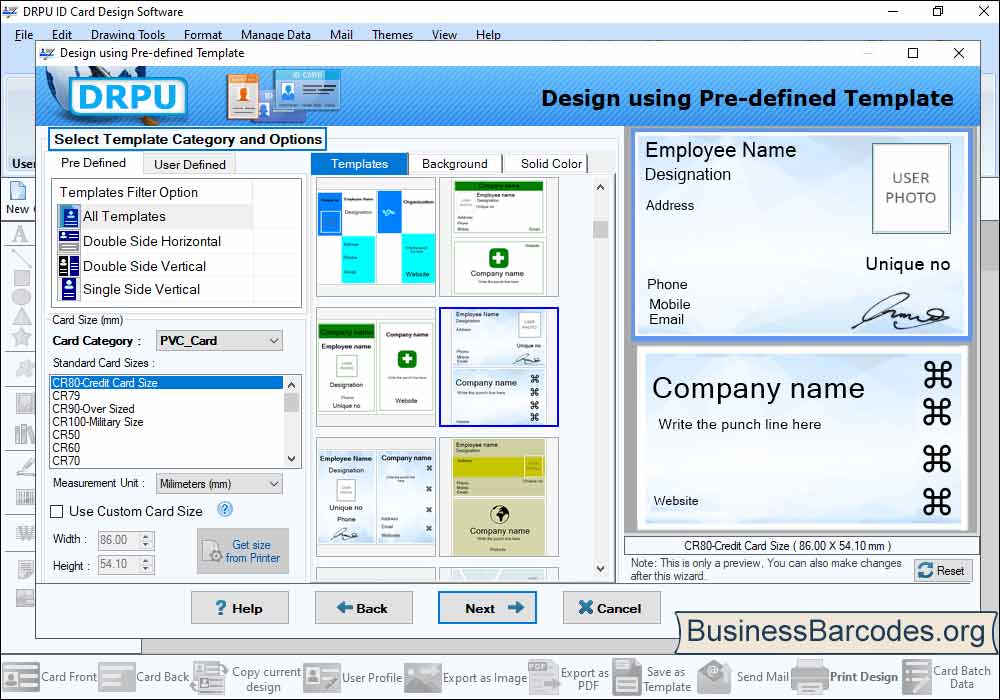
Task: Open the Themes menu
Action: (x=392, y=34)
